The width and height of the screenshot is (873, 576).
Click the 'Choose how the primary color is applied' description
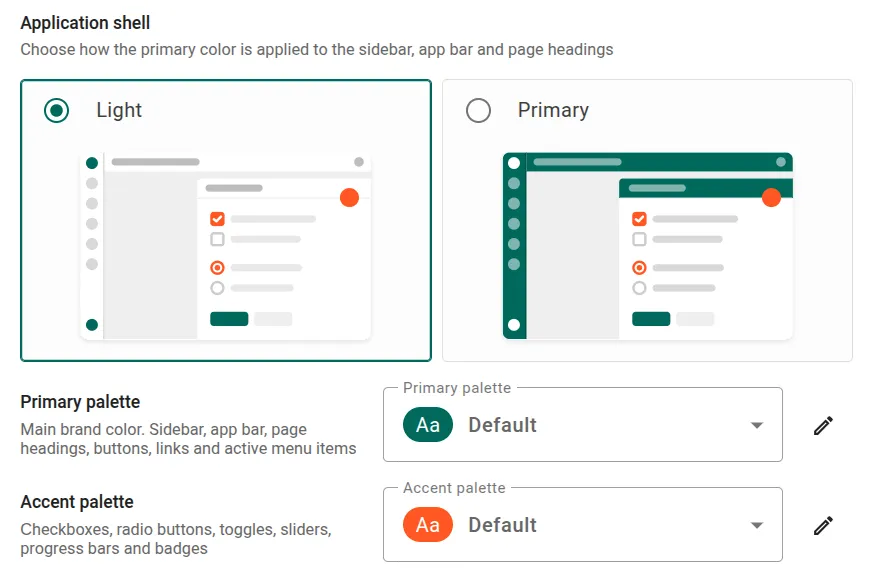click(317, 50)
